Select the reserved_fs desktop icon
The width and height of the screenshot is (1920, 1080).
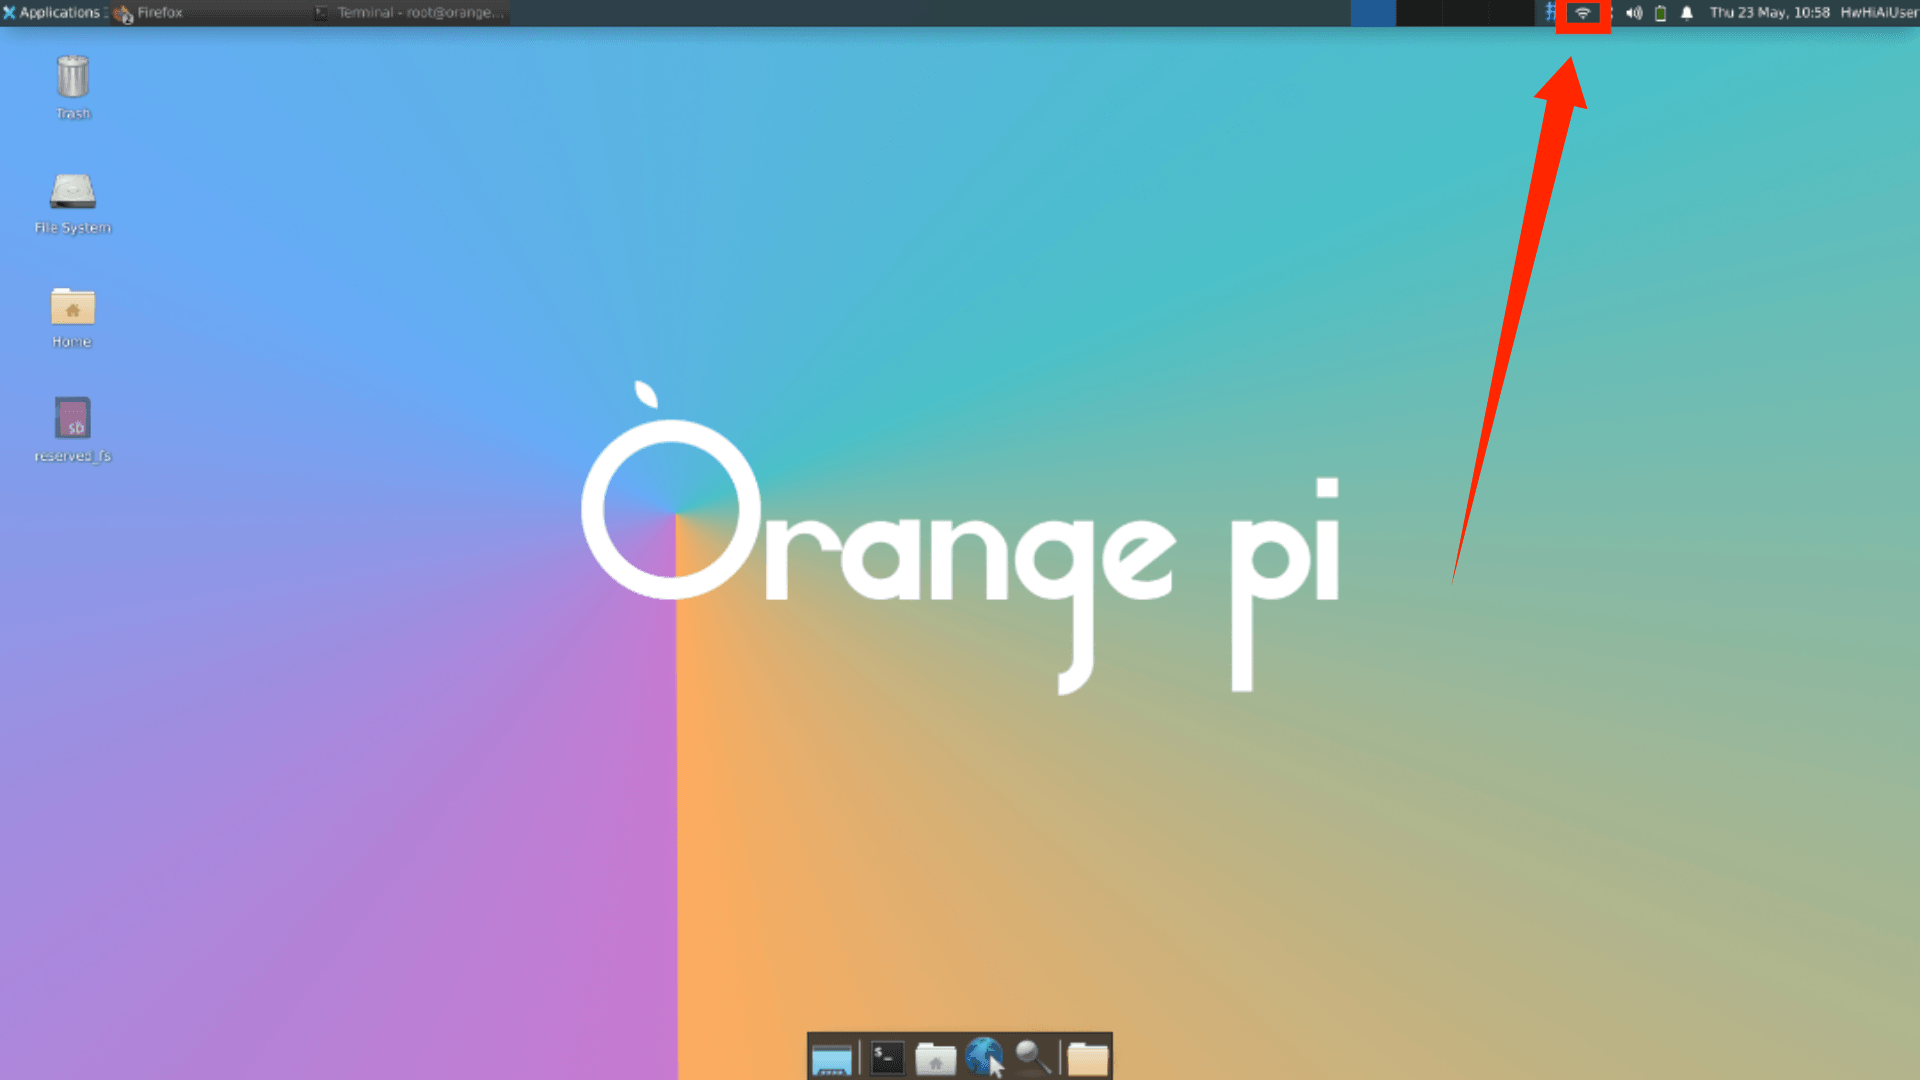pos(73,430)
